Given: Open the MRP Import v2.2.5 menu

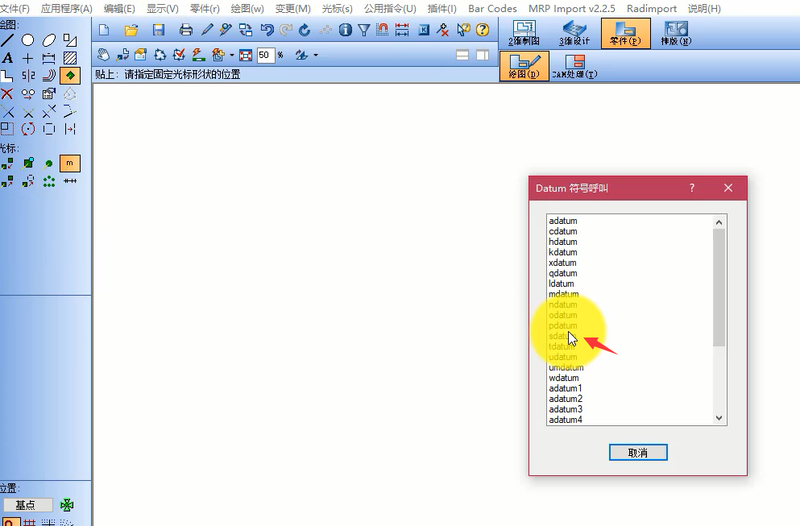Looking at the screenshot, I should coord(571,9).
